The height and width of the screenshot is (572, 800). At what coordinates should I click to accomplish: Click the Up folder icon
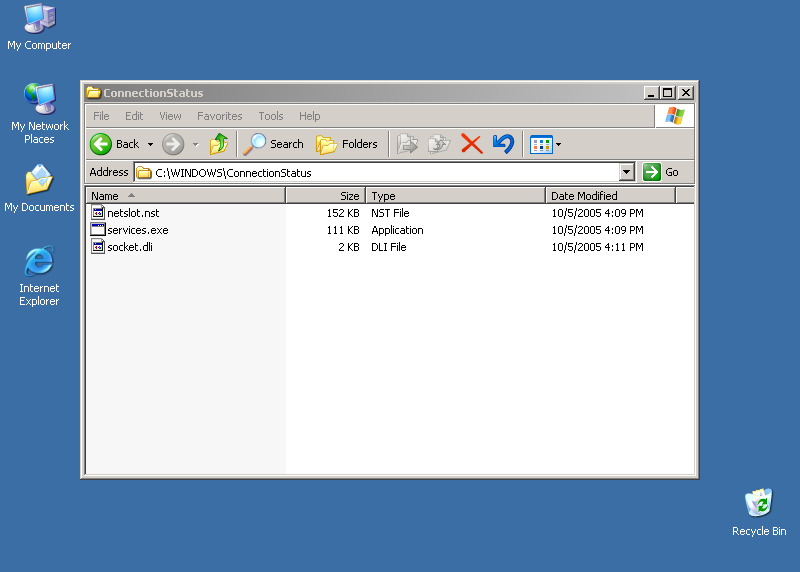219,144
